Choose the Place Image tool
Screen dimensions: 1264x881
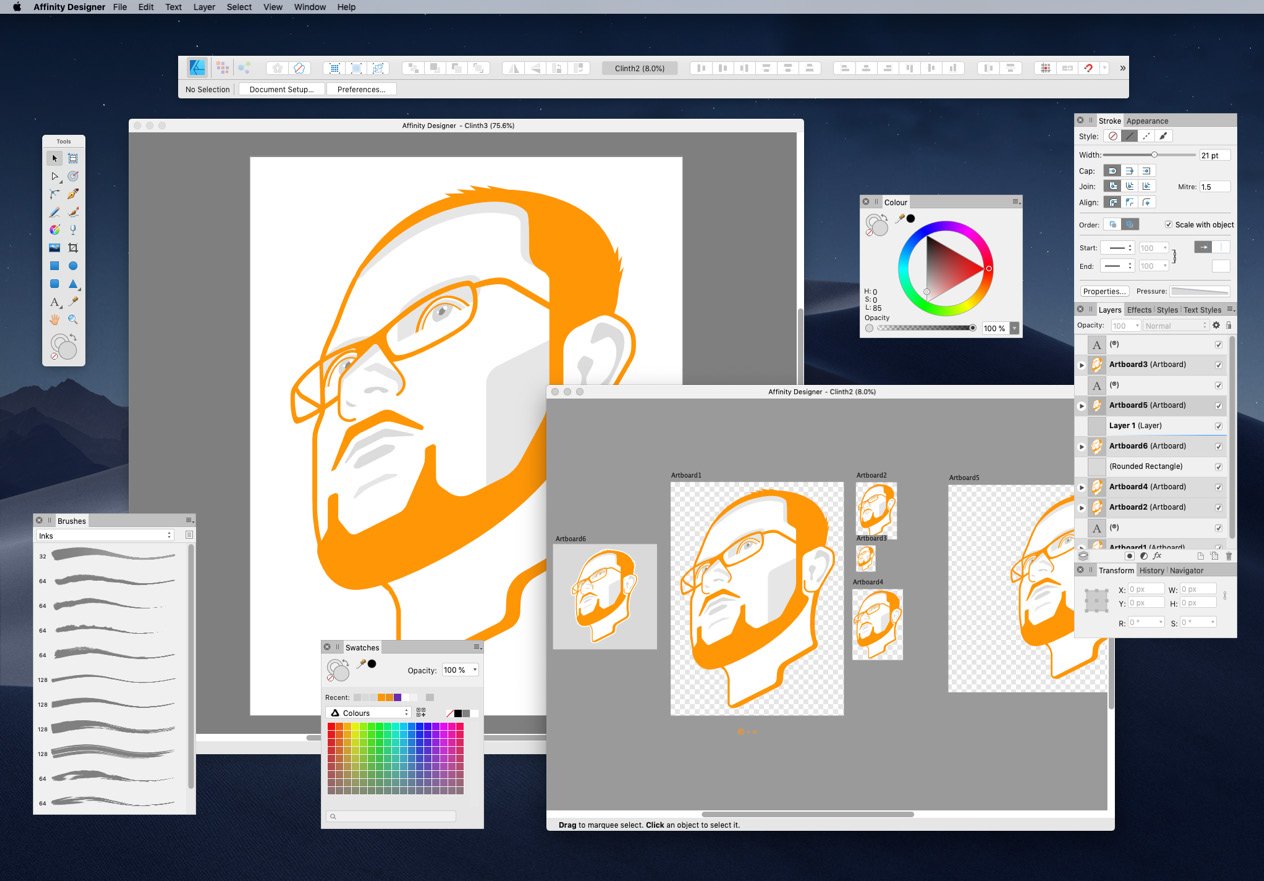[x=55, y=248]
